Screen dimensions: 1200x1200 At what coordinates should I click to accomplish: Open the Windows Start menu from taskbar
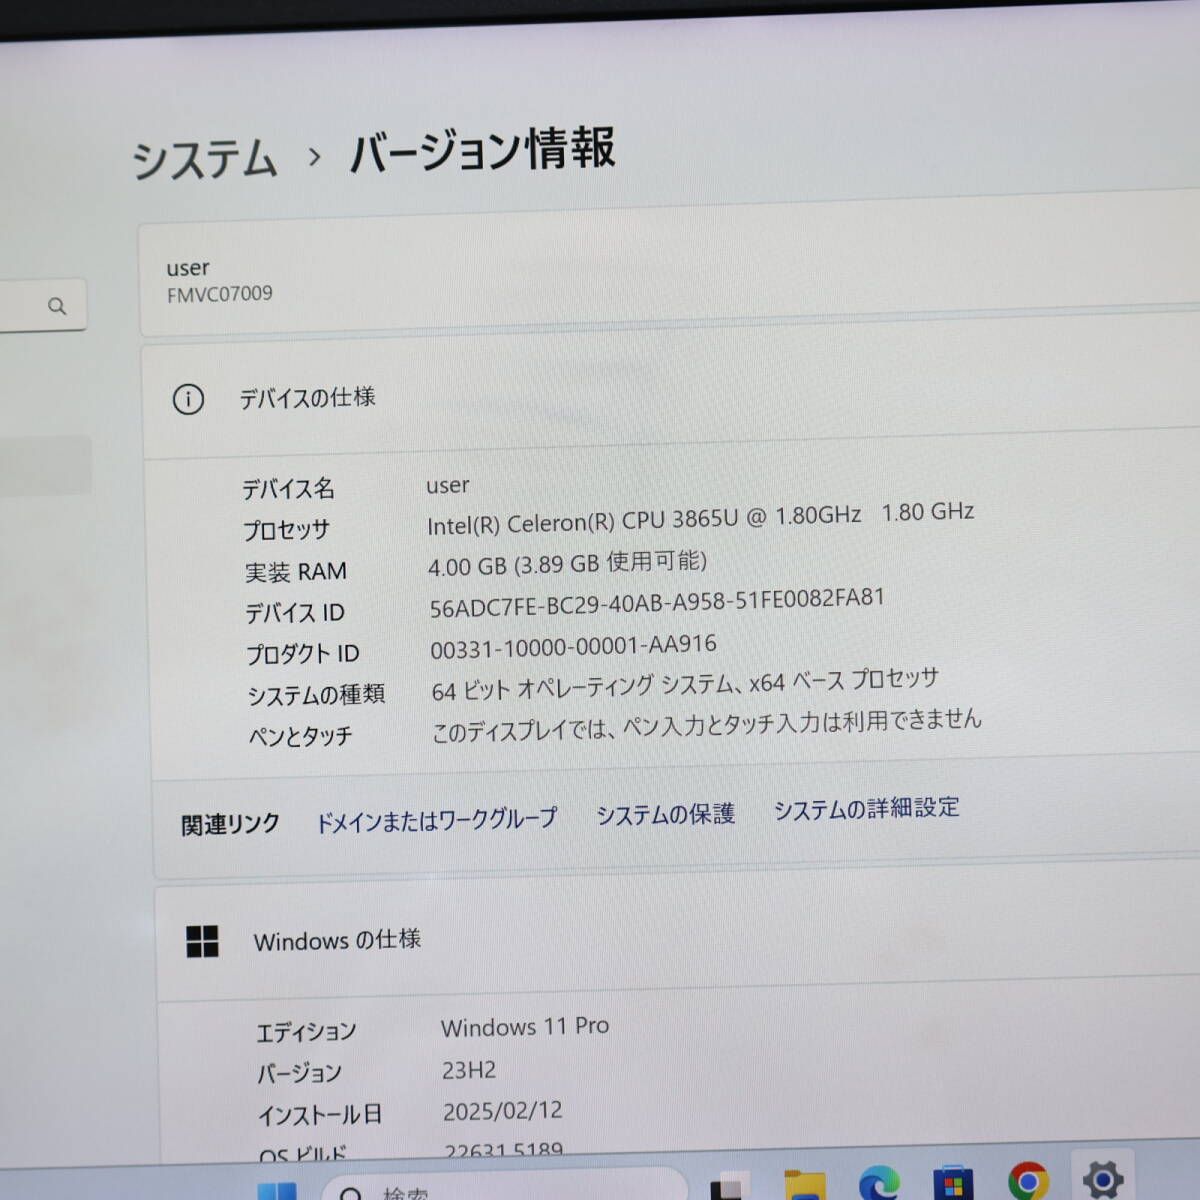(277, 1190)
